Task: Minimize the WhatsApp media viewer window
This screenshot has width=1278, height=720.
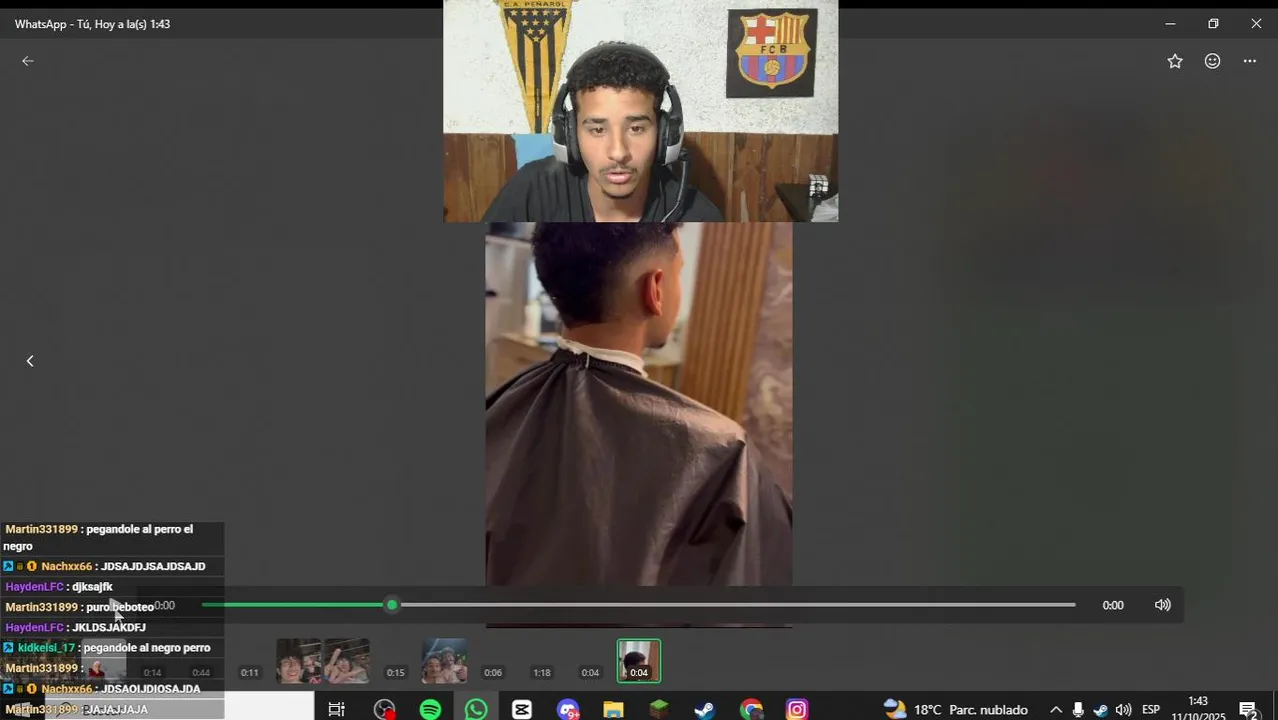Action: [1170, 24]
